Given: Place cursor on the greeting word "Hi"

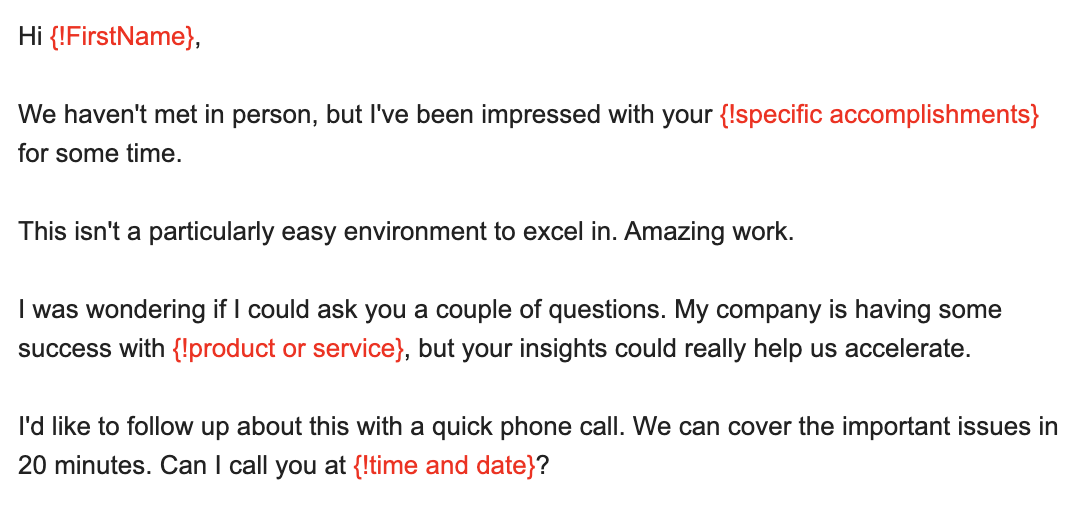Looking at the screenshot, I should [x=30, y=38].
